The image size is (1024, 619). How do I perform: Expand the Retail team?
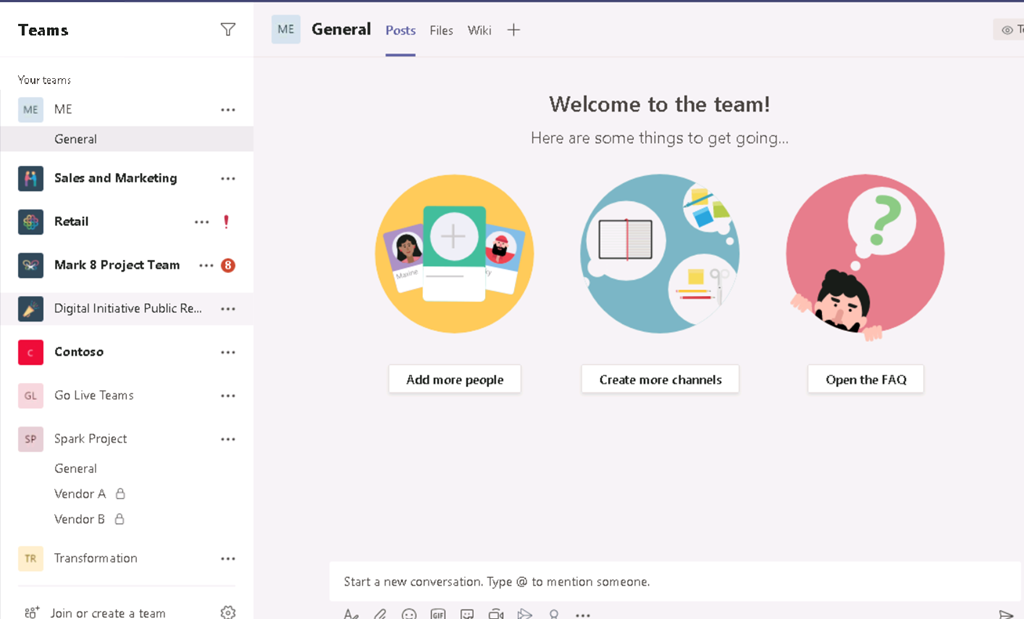pos(71,221)
